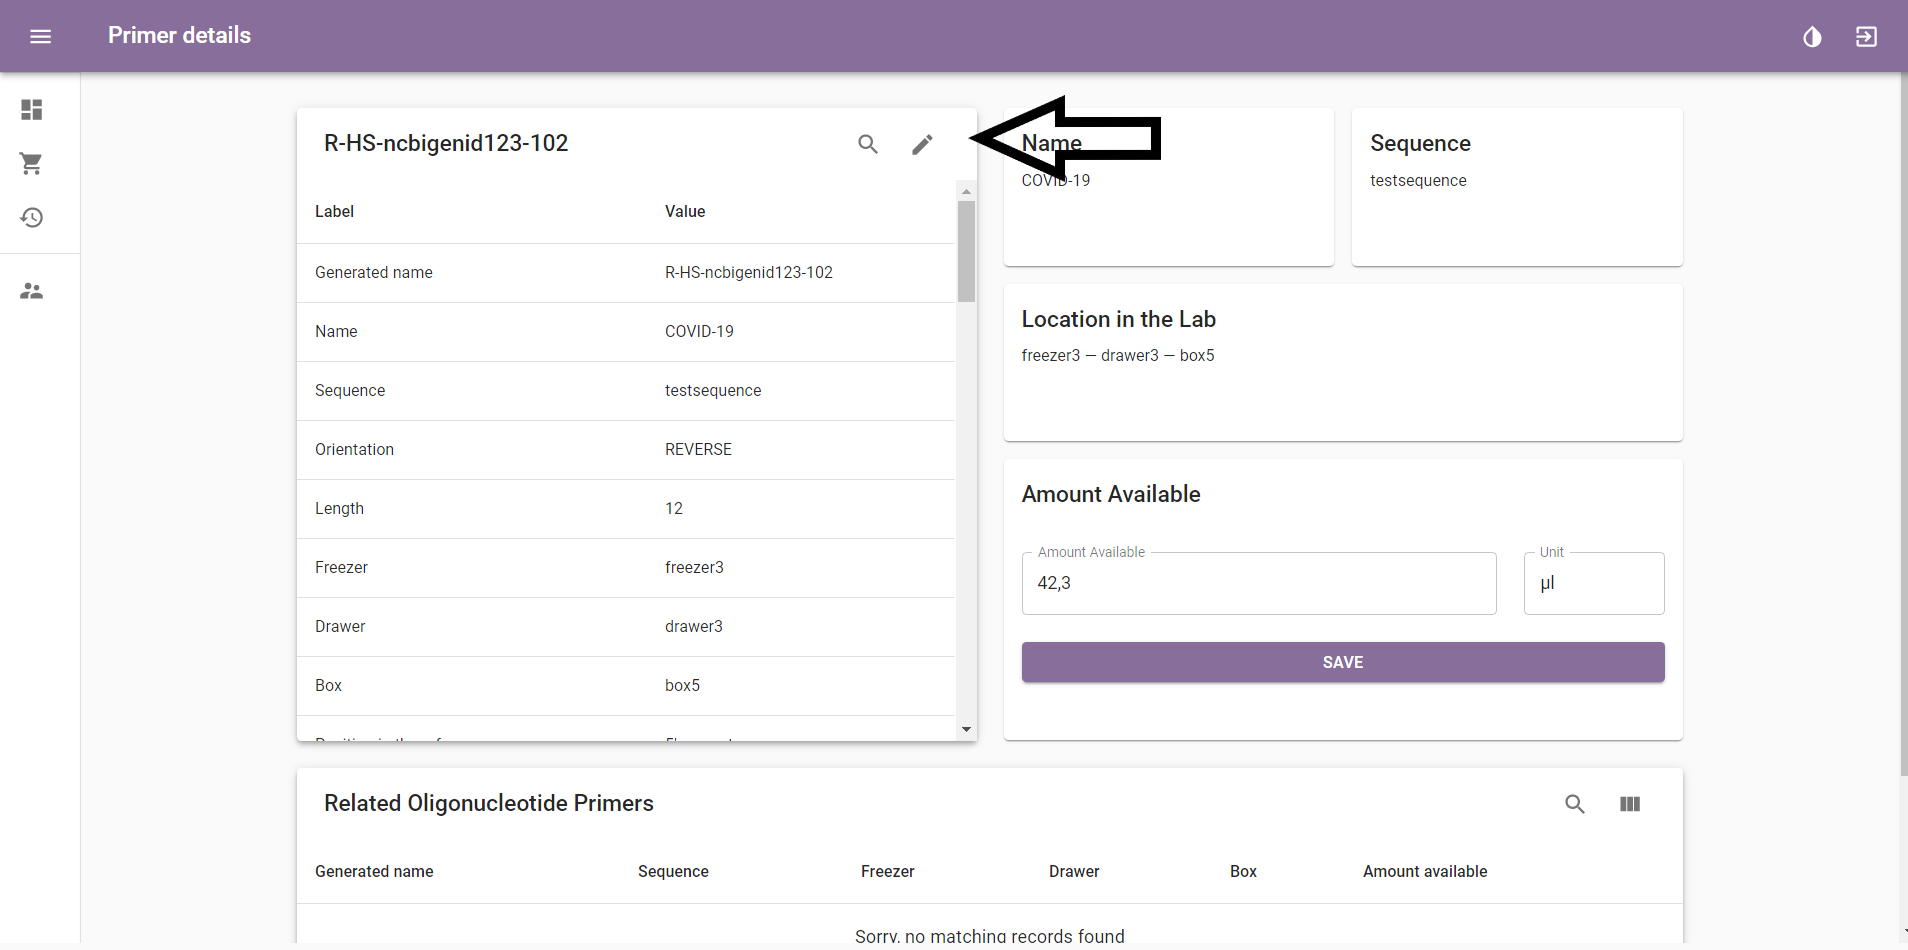The image size is (1908, 950).
Task: Search the Related Oligonucleotide Primers table
Action: click(1575, 804)
